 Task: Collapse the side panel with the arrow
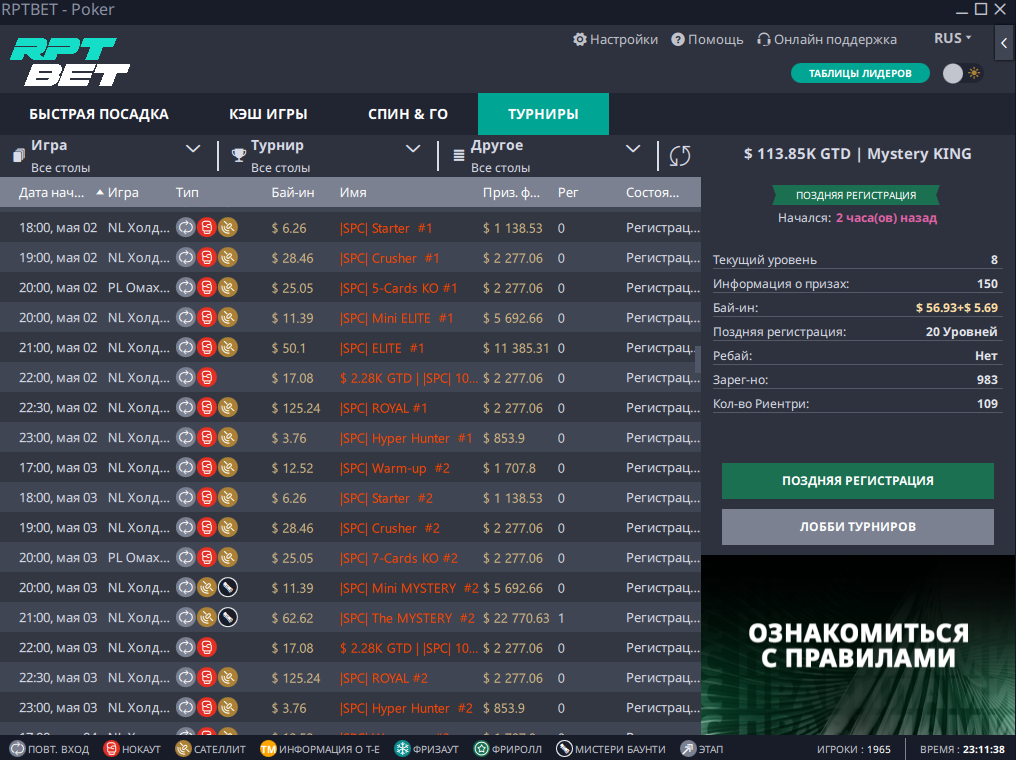pos(1004,43)
